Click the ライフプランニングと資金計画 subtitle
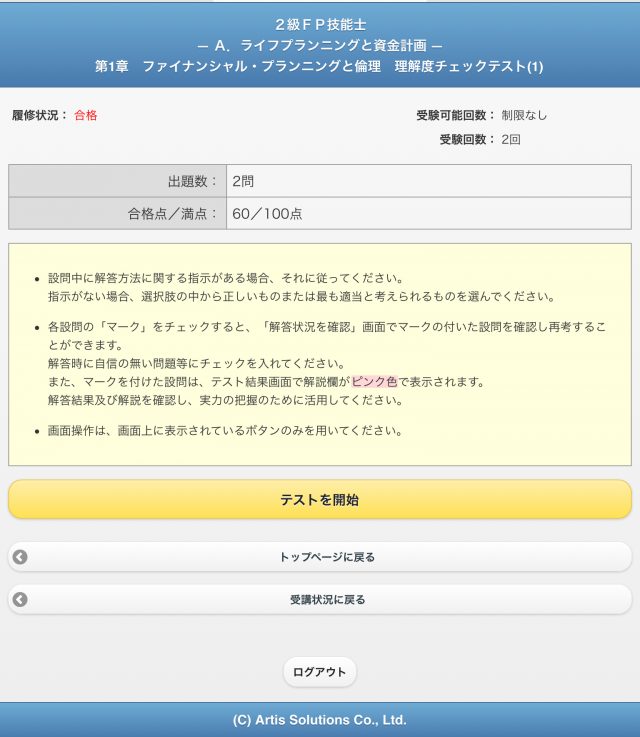 point(320,45)
